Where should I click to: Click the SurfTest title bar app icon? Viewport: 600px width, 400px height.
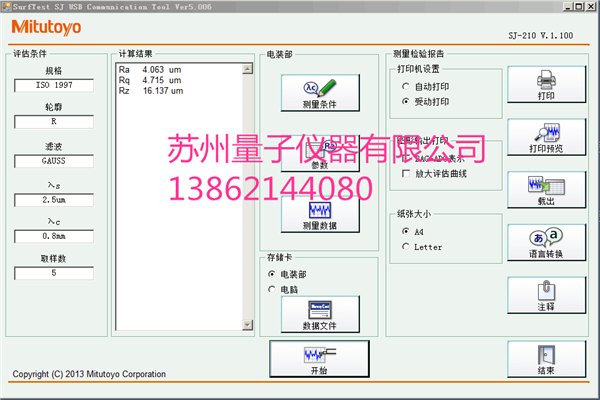point(7,7)
